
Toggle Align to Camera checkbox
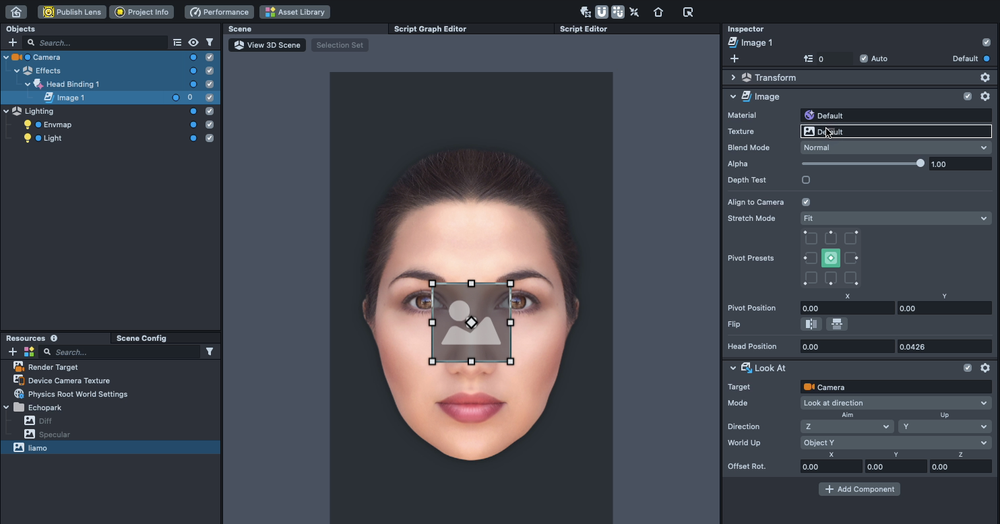pos(806,202)
